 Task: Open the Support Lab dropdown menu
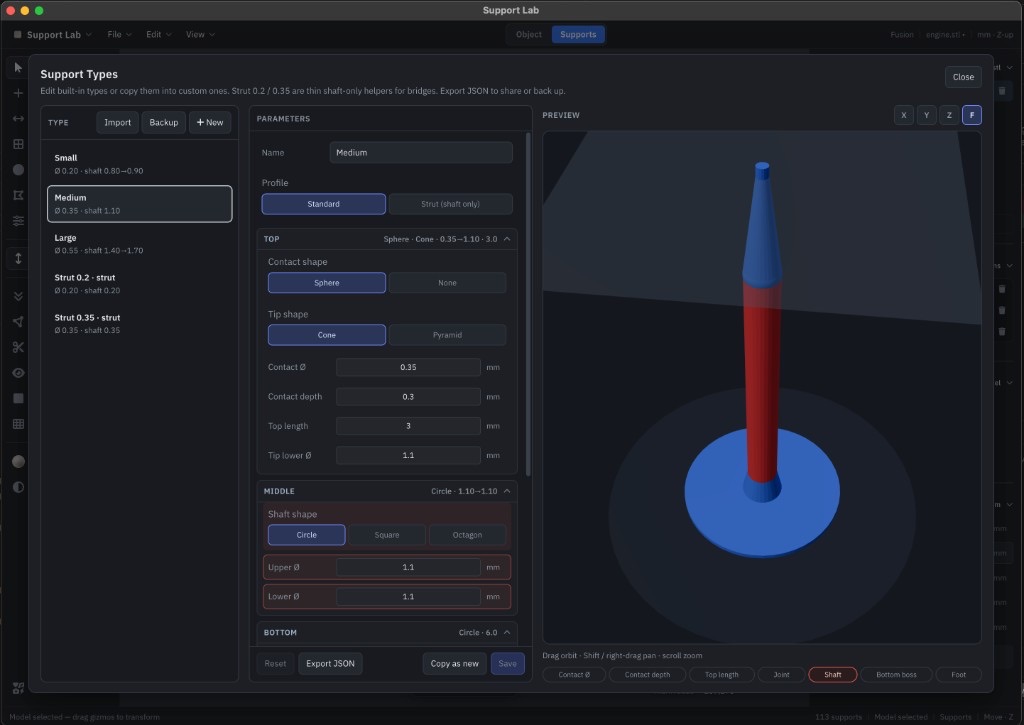point(53,35)
